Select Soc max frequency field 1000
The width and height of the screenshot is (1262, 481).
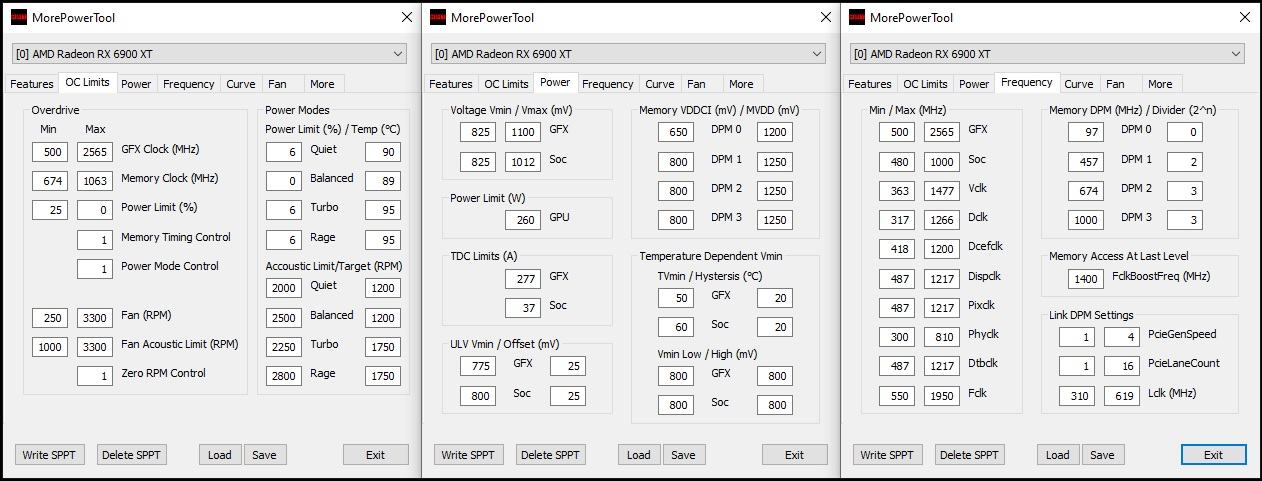[942, 162]
